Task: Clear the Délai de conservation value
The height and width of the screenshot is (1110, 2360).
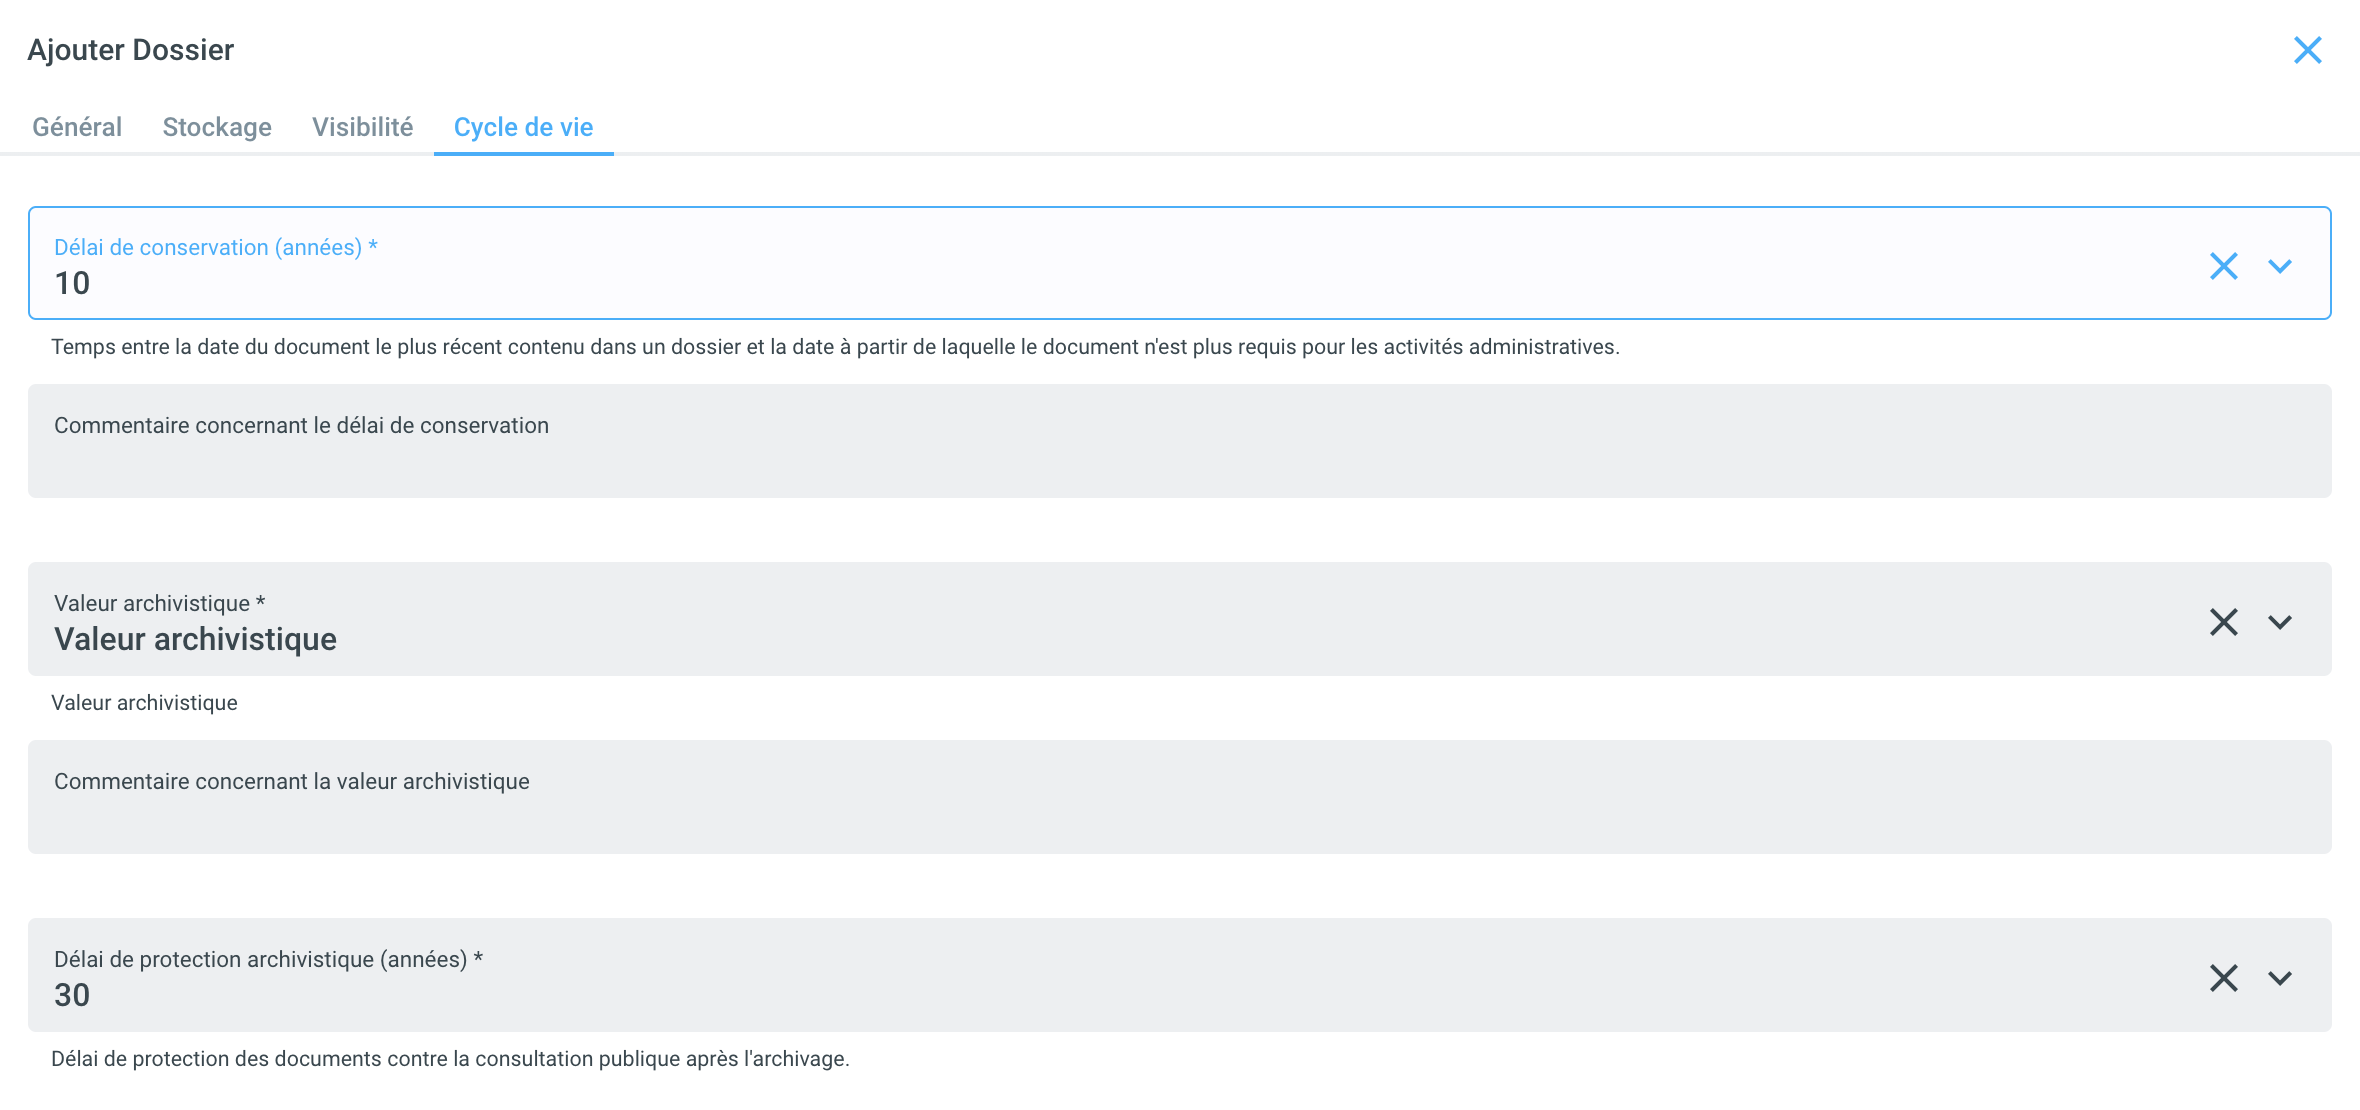Action: (x=2223, y=266)
